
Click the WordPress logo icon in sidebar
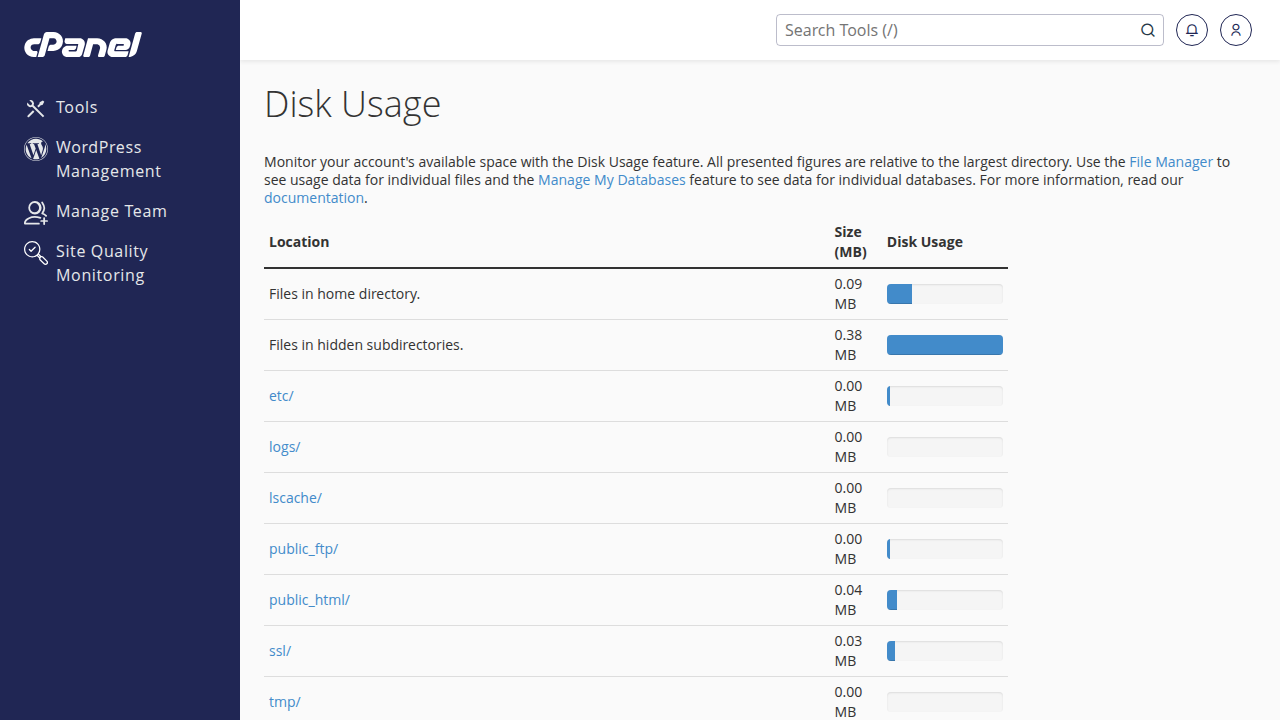click(36, 149)
